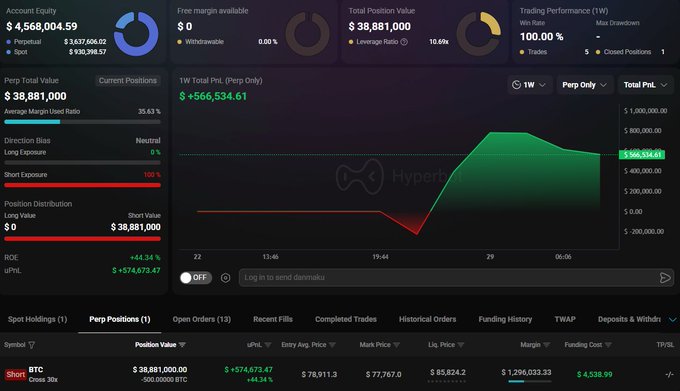Click the Current Positions button
This screenshot has height=391, width=680.
[x=128, y=81]
